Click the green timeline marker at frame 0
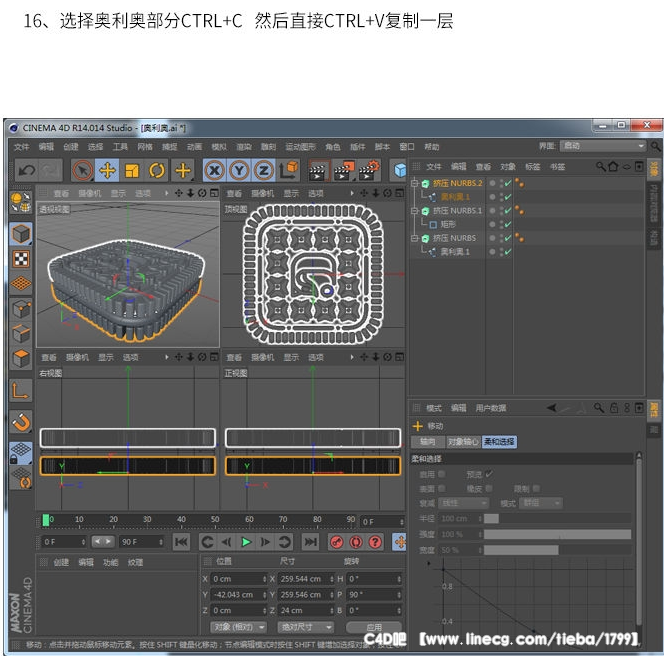The height and width of the screenshot is (656, 664). (x=46, y=520)
